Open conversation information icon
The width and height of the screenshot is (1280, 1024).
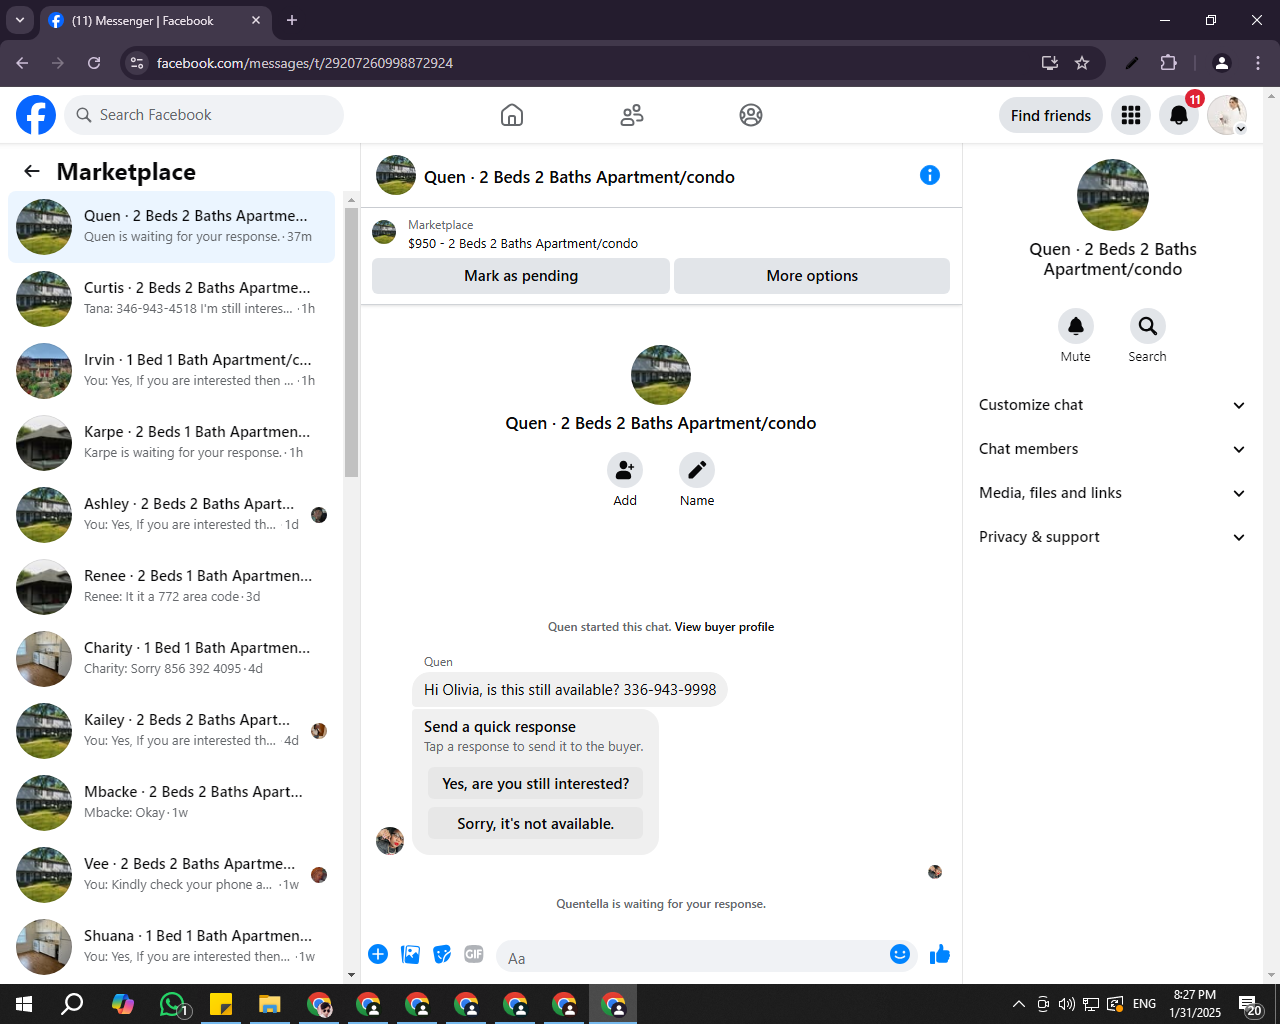[x=930, y=175]
